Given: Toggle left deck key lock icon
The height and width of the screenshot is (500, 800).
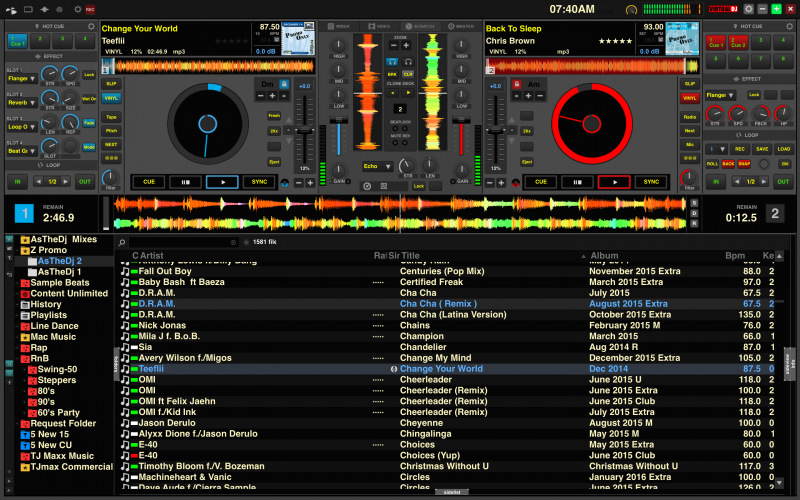Looking at the screenshot, I should pos(284,84).
